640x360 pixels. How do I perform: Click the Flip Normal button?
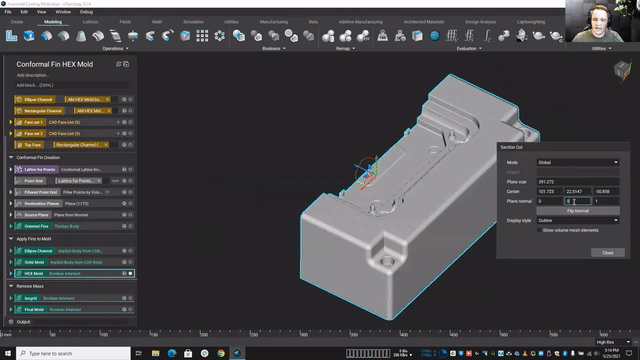(578, 211)
